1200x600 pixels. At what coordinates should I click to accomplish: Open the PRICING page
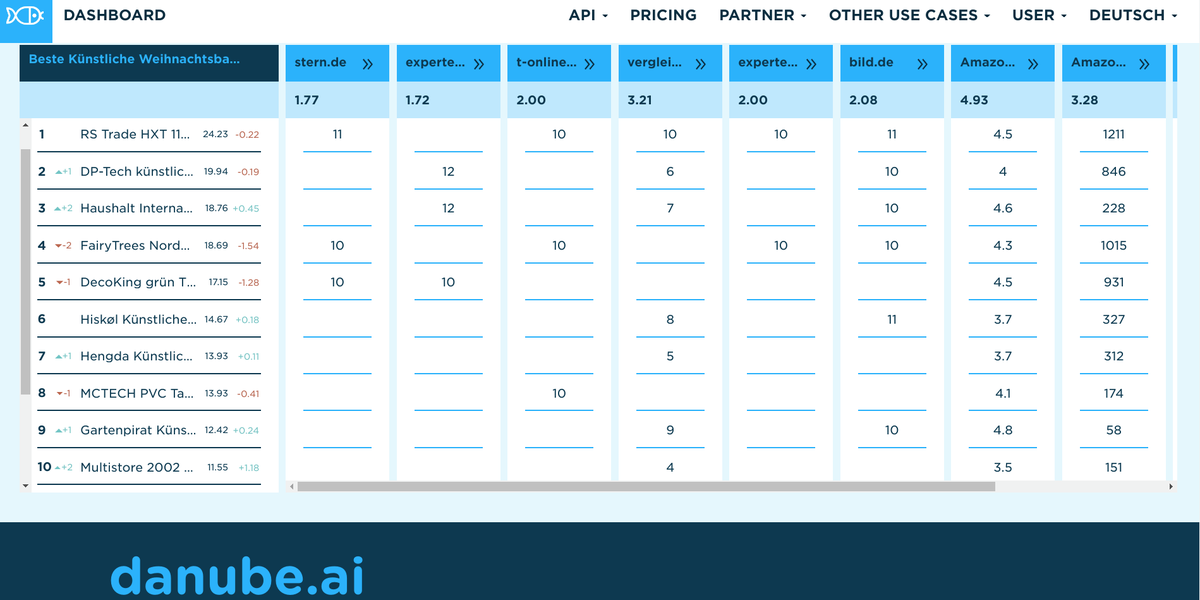coord(663,15)
